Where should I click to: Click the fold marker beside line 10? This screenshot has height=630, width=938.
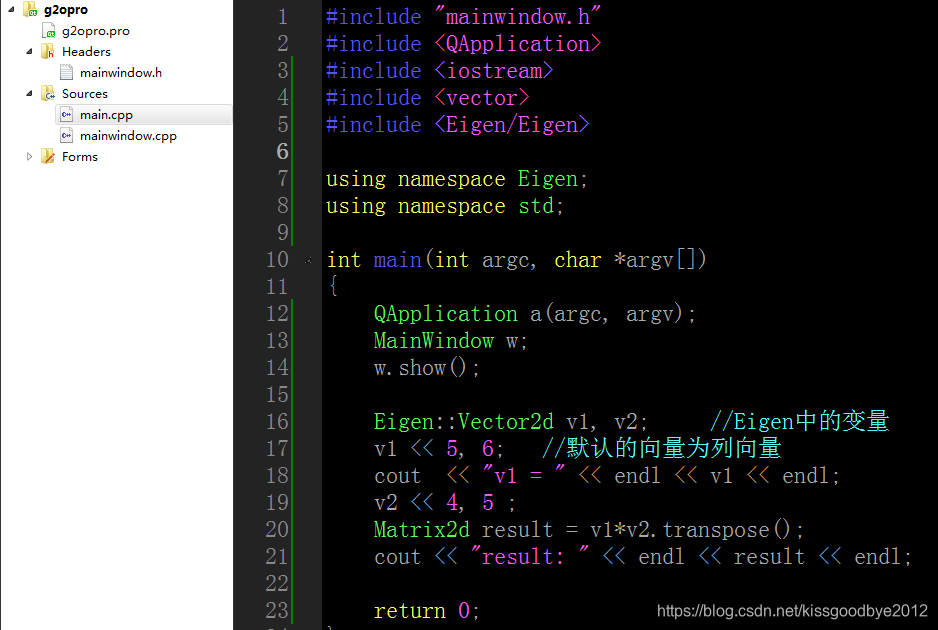coord(308,260)
